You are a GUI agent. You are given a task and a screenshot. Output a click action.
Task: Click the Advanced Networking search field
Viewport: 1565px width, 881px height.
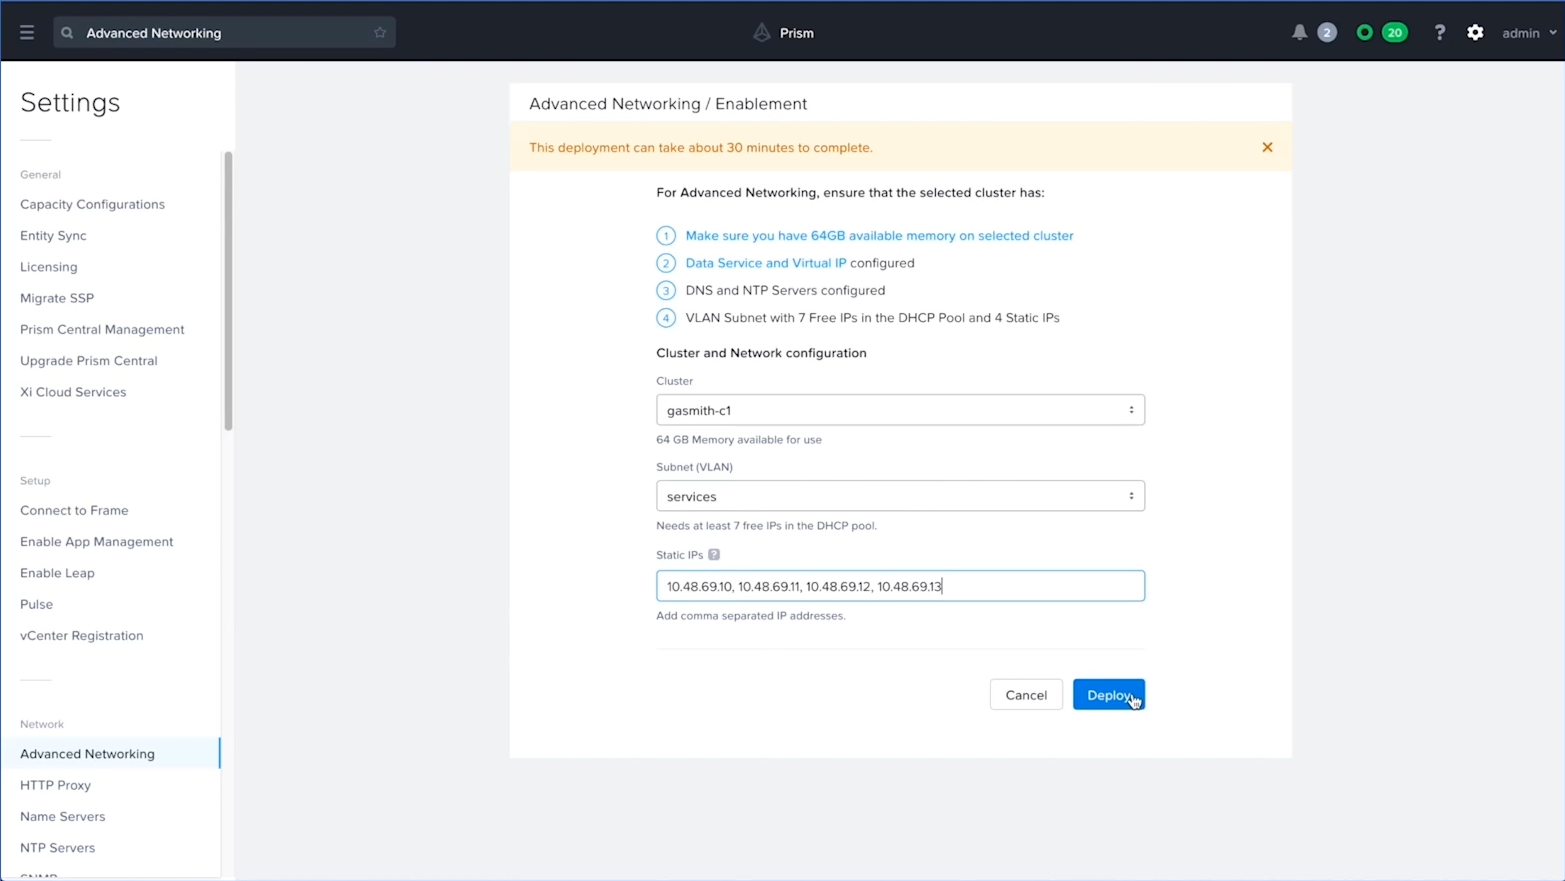(224, 33)
